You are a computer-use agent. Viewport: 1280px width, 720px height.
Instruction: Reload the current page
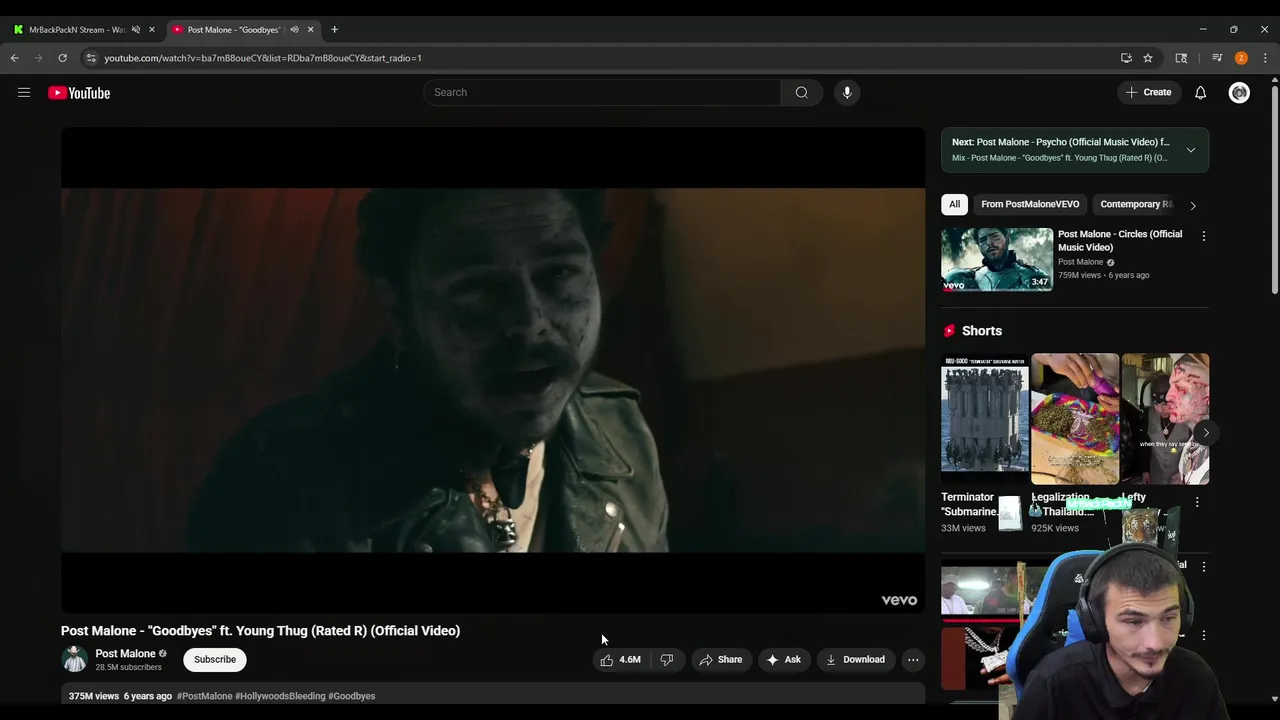point(62,58)
